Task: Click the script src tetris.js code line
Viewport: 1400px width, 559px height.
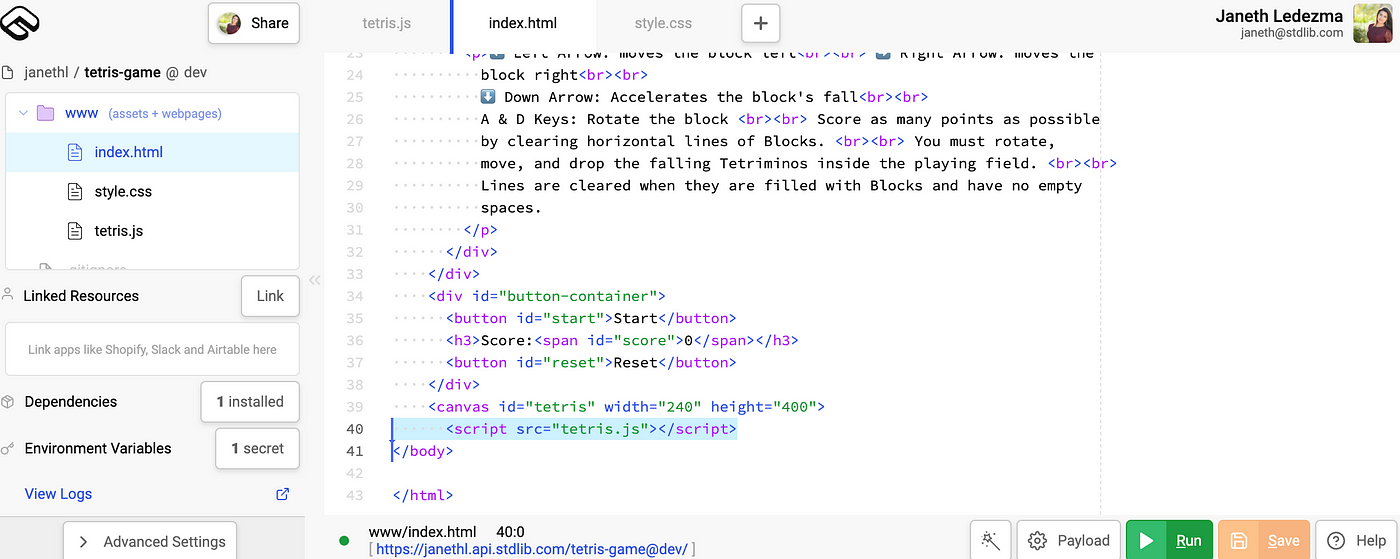Action: coord(591,429)
